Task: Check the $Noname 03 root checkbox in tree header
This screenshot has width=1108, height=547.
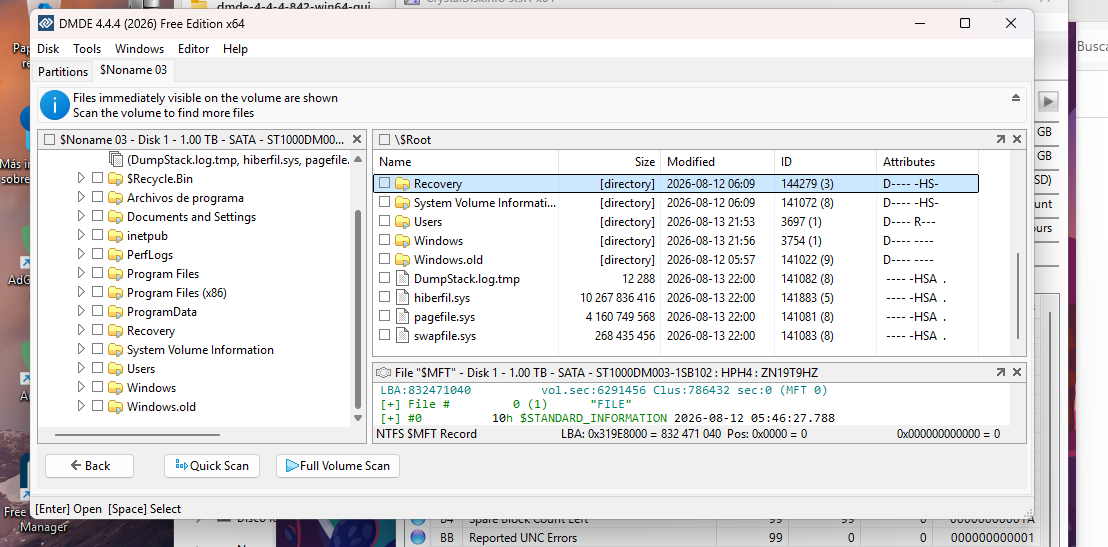Action: pos(49,140)
